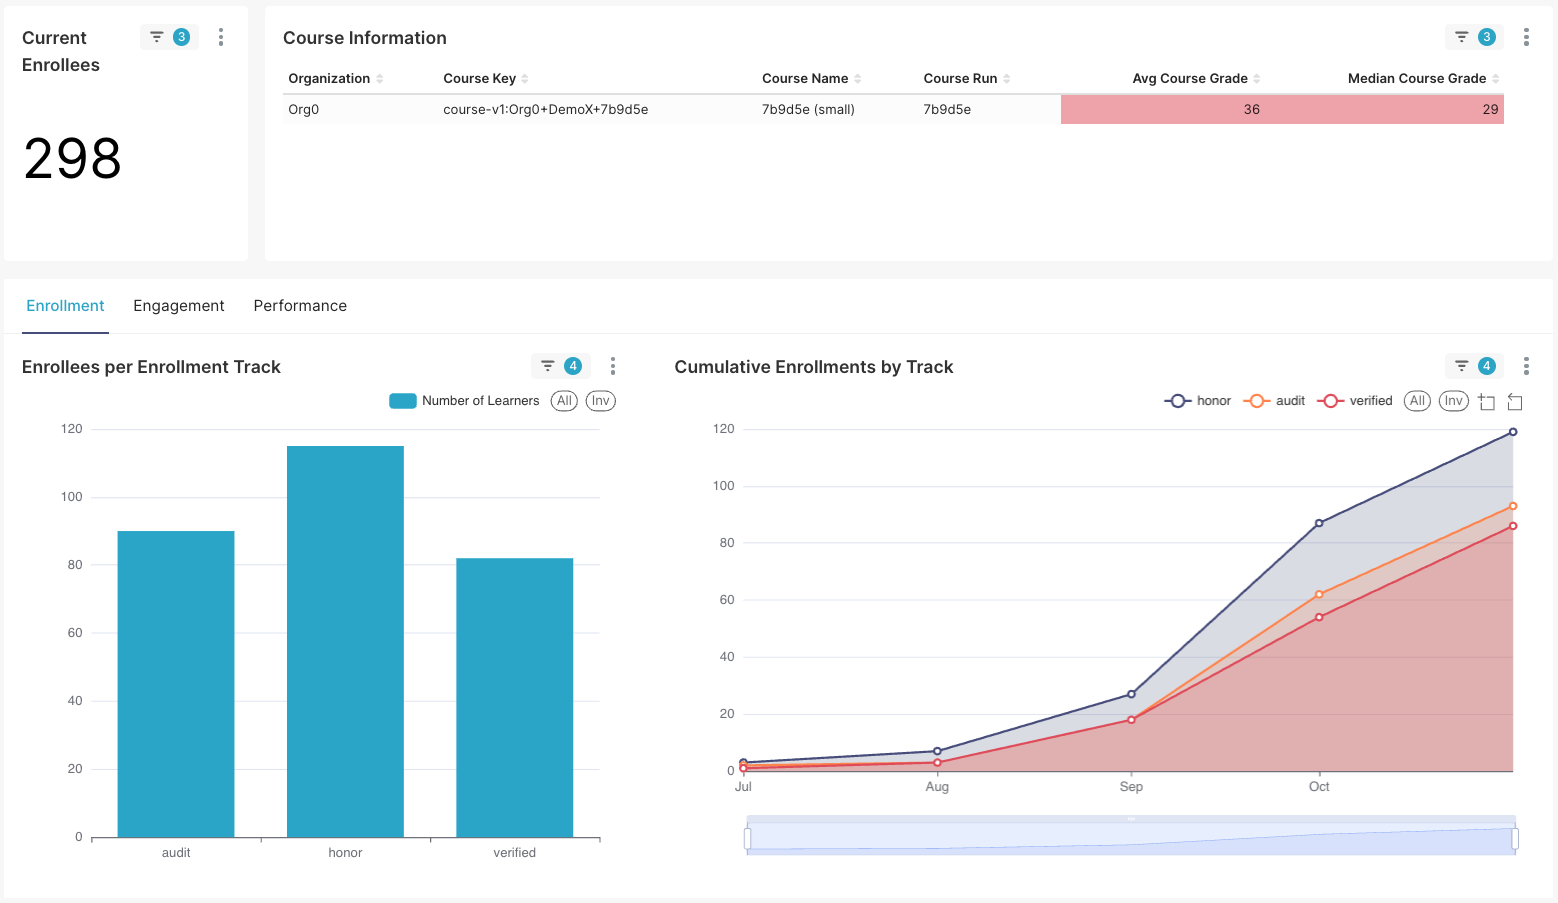Open Current Enrollees three-dot menu
Screen dimensions: 1558x903
(x=221, y=37)
